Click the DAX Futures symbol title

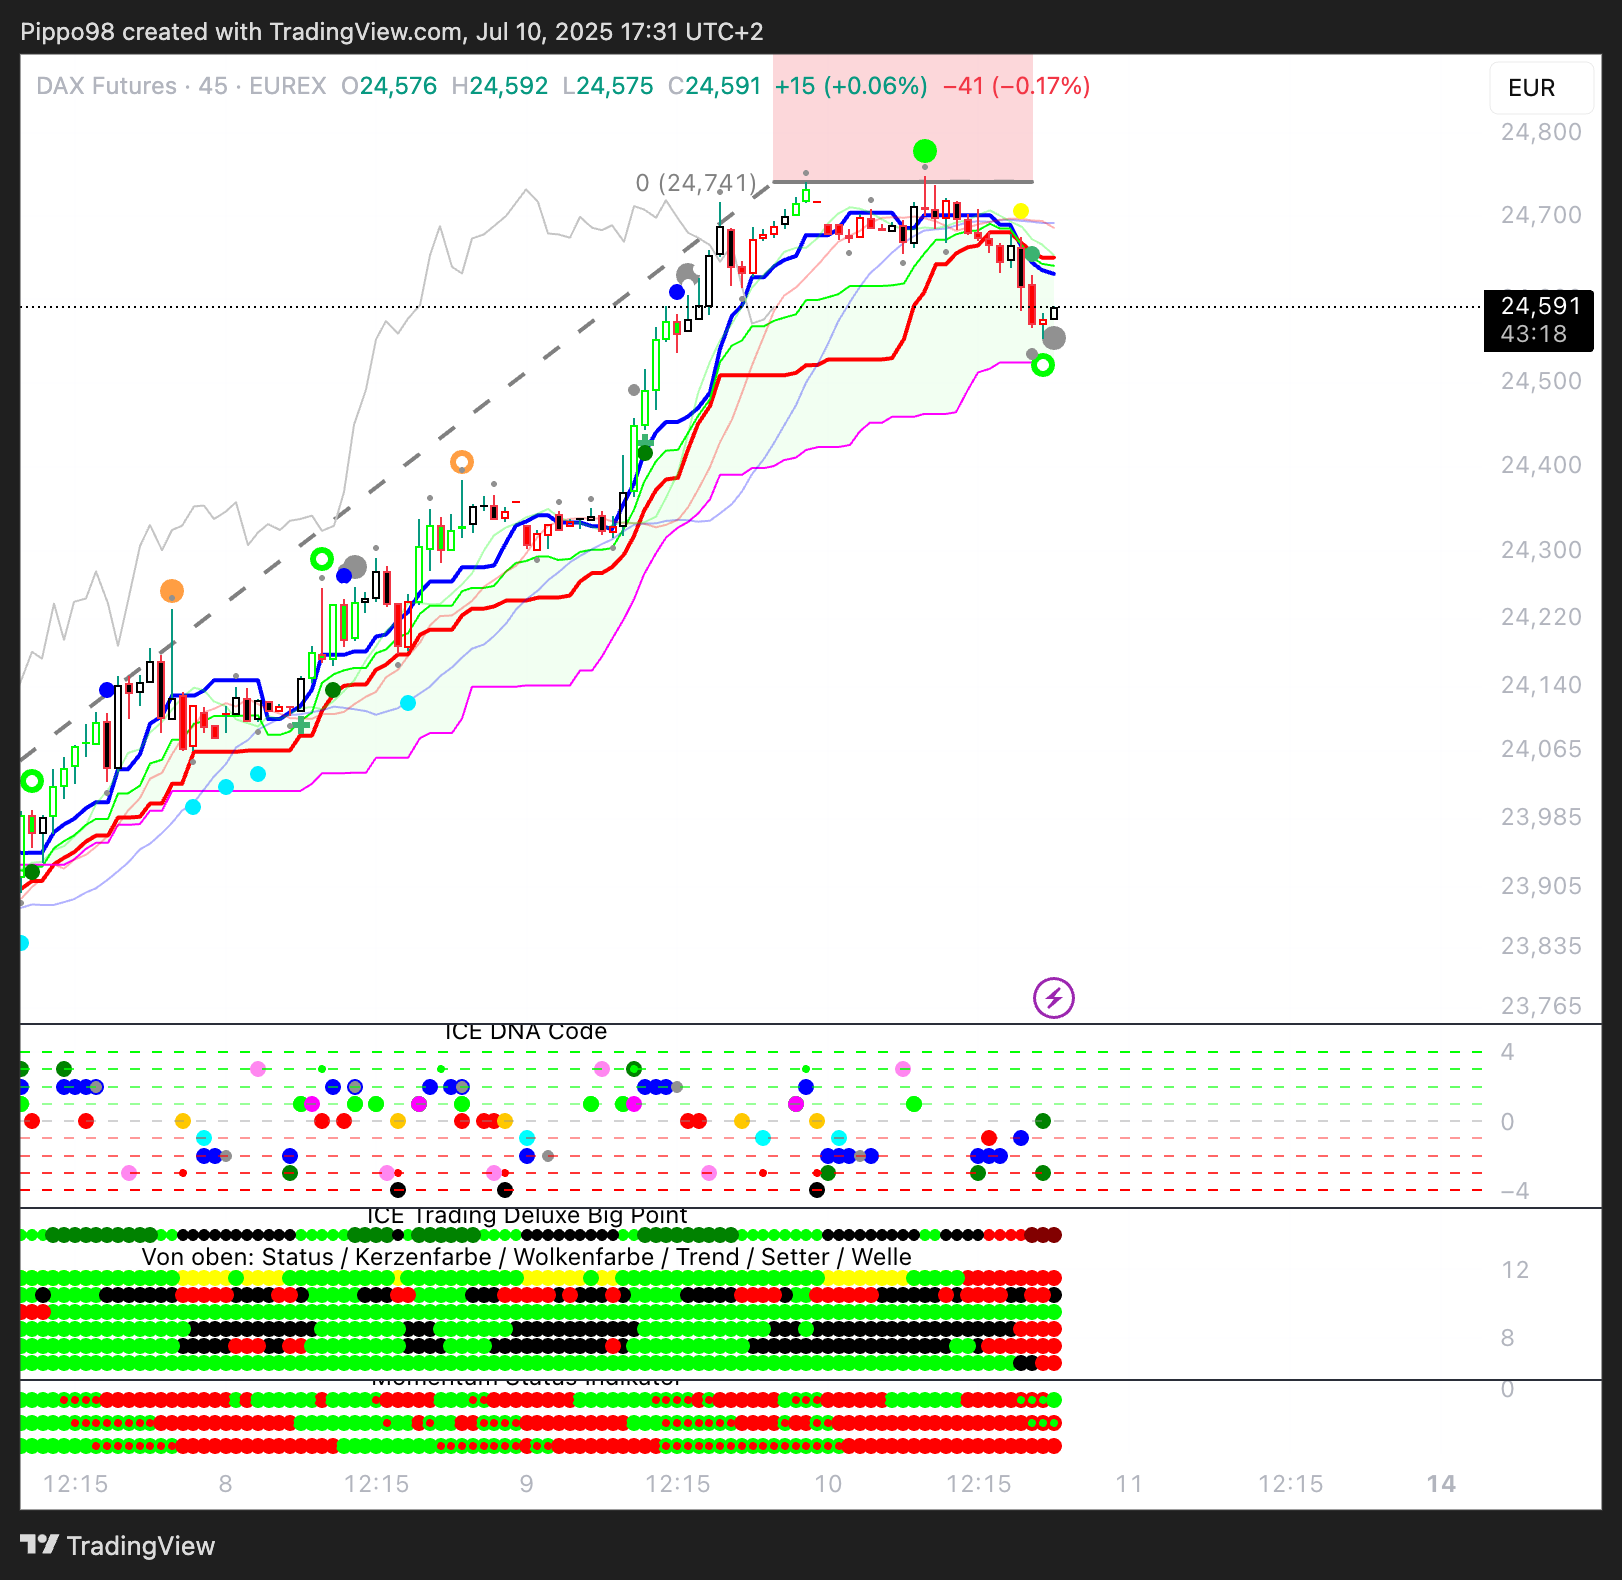point(106,86)
